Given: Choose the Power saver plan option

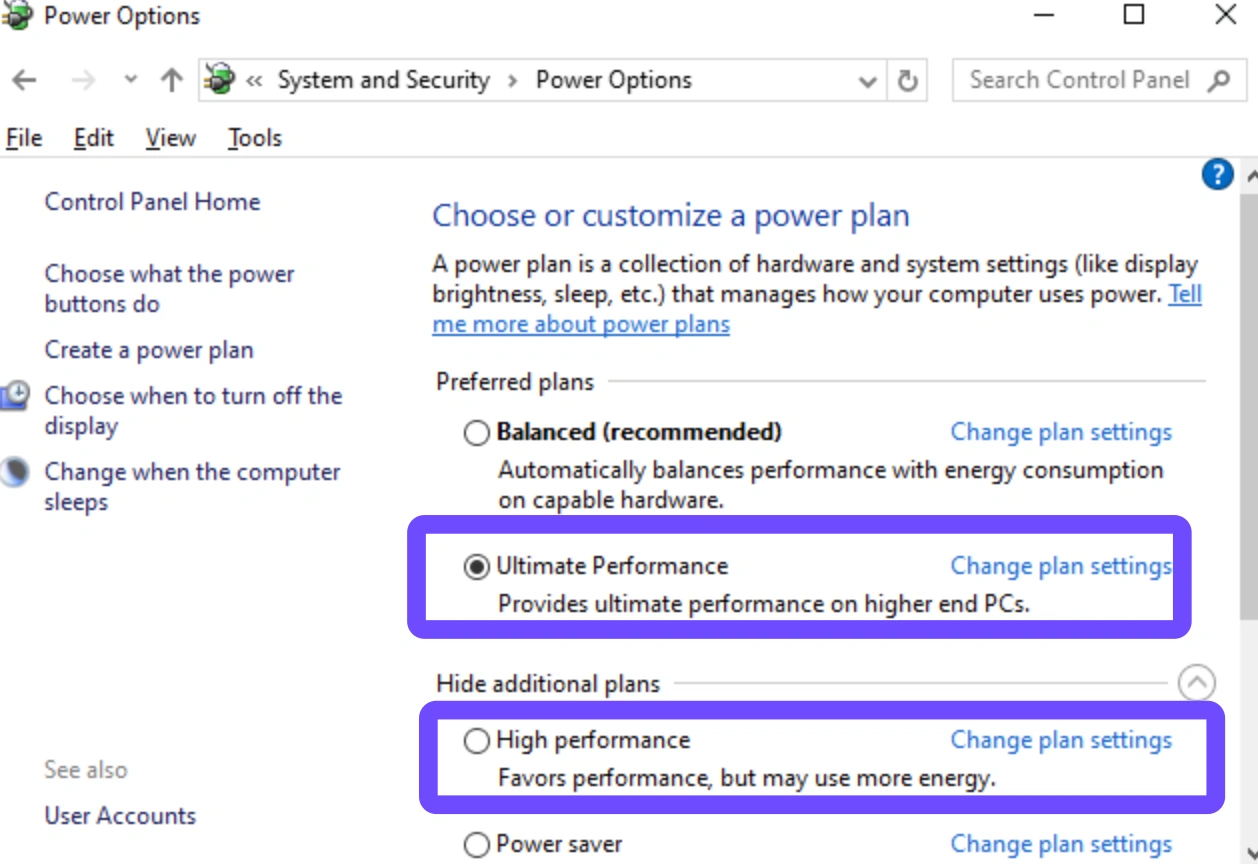Looking at the screenshot, I should click(476, 844).
